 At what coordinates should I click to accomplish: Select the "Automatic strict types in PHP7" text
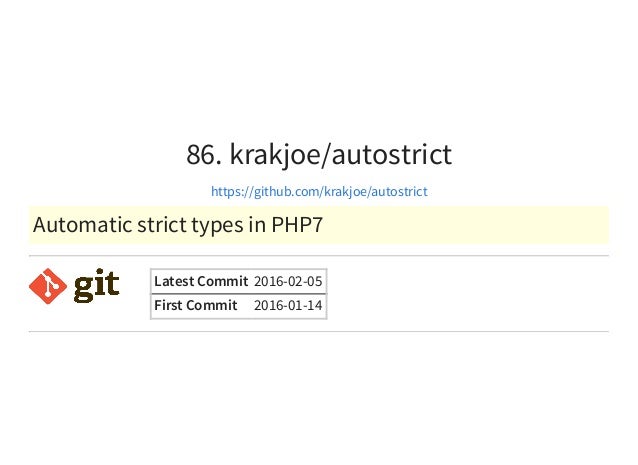[x=178, y=225]
